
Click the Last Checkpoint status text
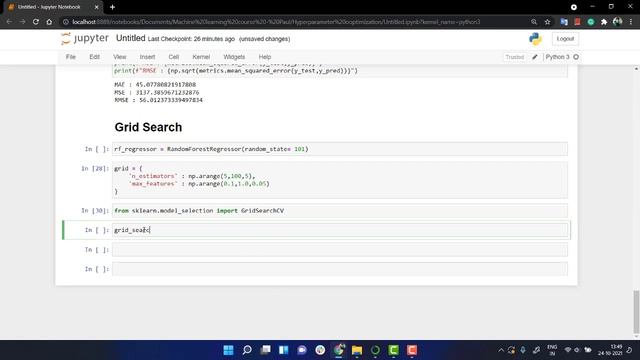click(x=191, y=39)
